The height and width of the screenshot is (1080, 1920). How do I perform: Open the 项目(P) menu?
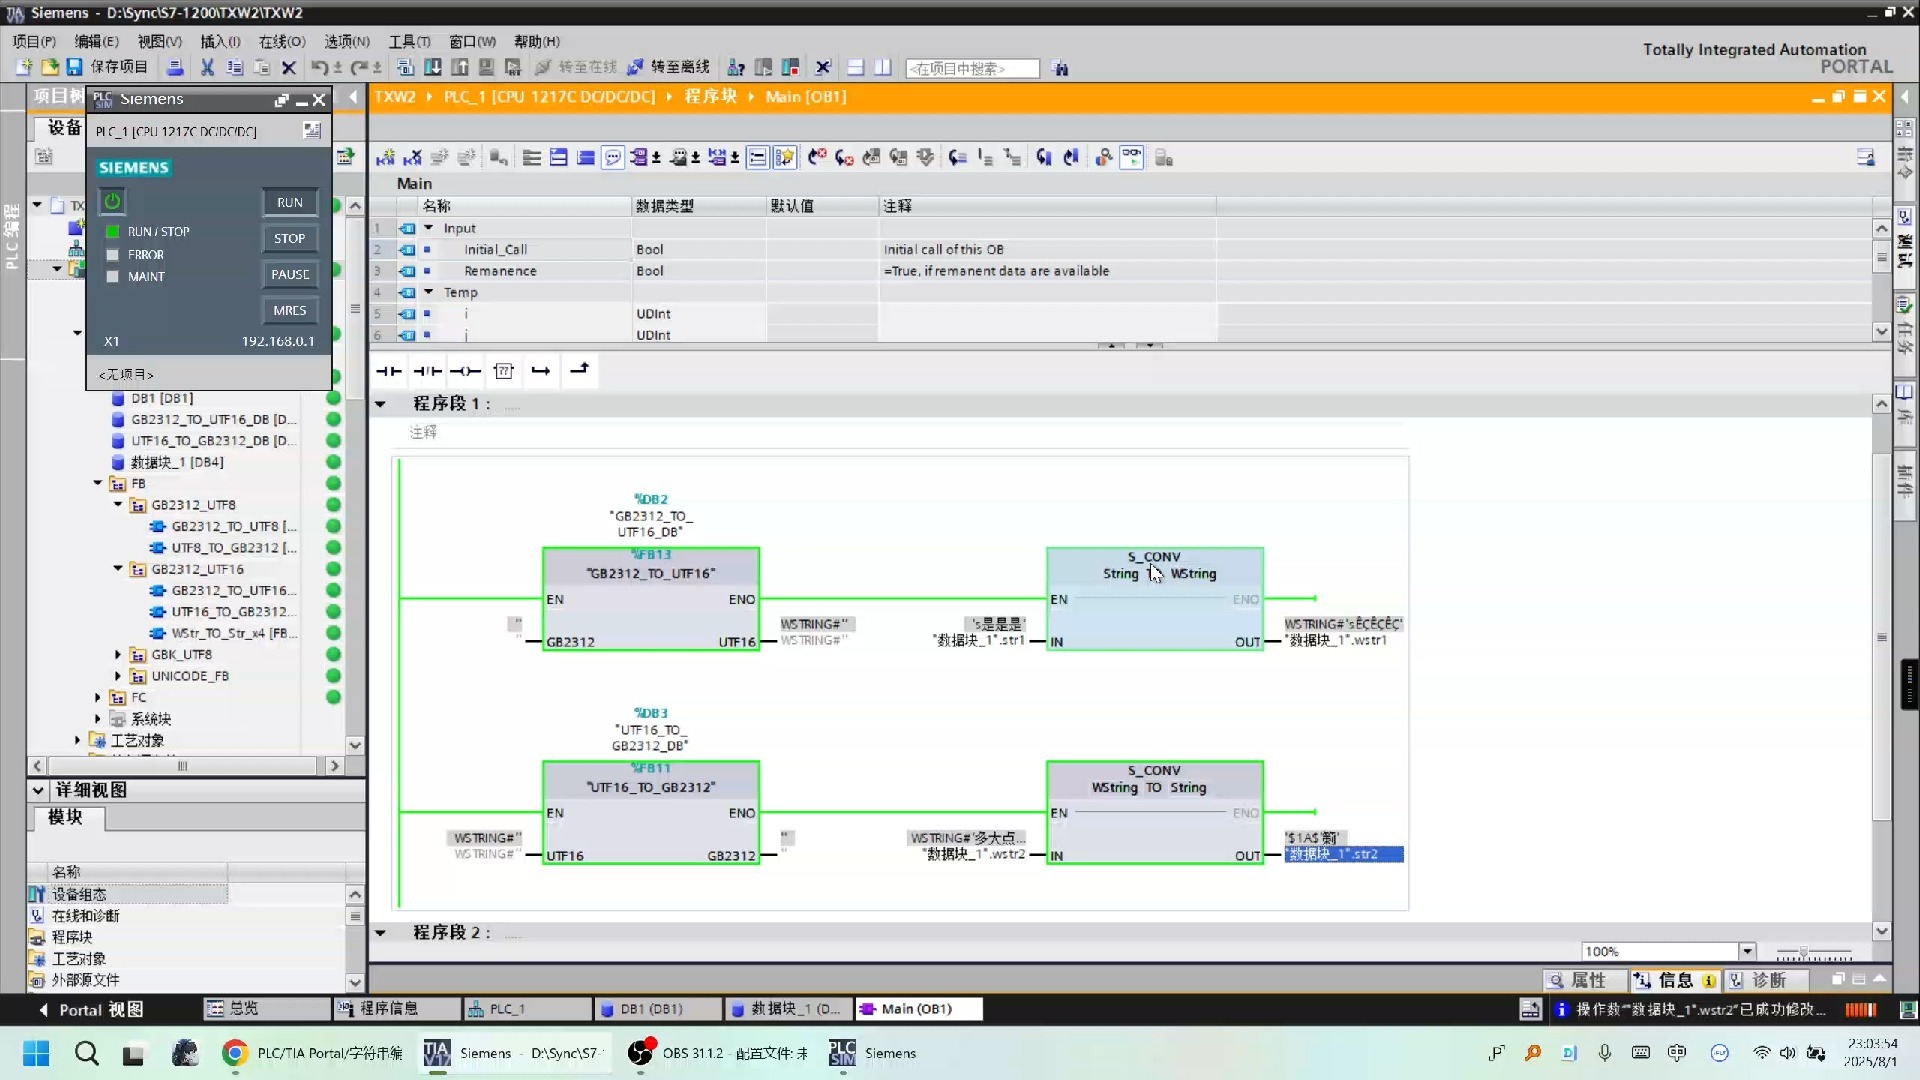click(34, 41)
